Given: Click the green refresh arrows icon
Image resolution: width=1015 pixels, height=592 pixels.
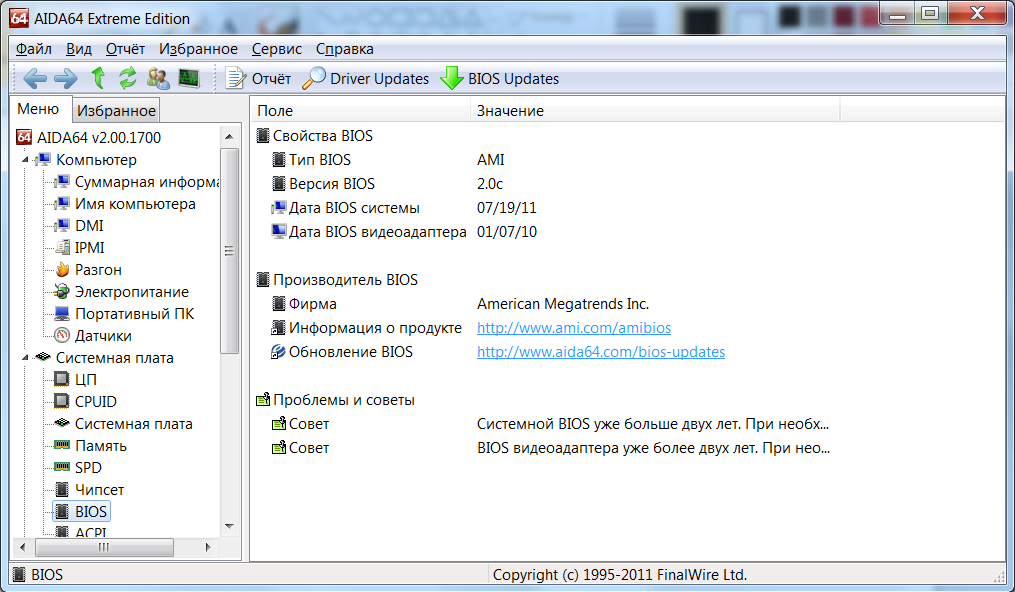Looking at the screenshot, I should click(x=128, y=78).
